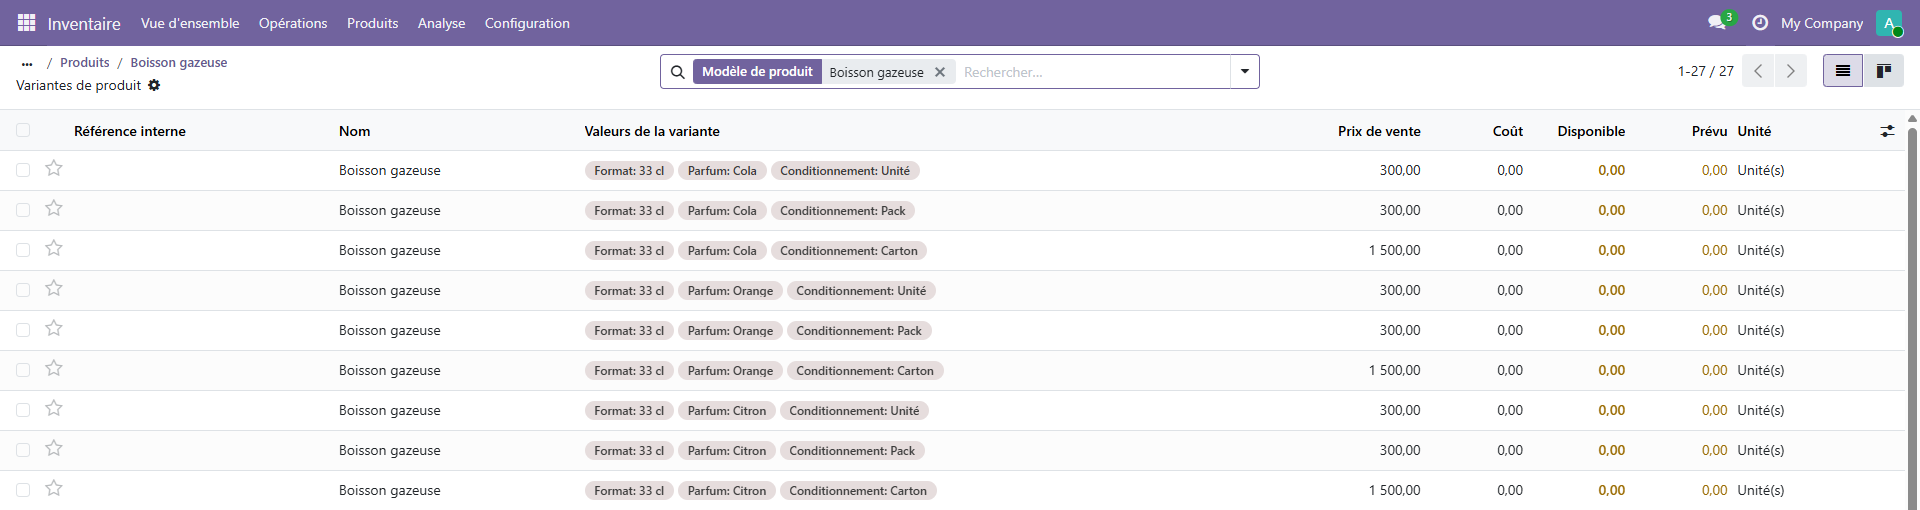Sort by Référence interne column

coord(130,131)
